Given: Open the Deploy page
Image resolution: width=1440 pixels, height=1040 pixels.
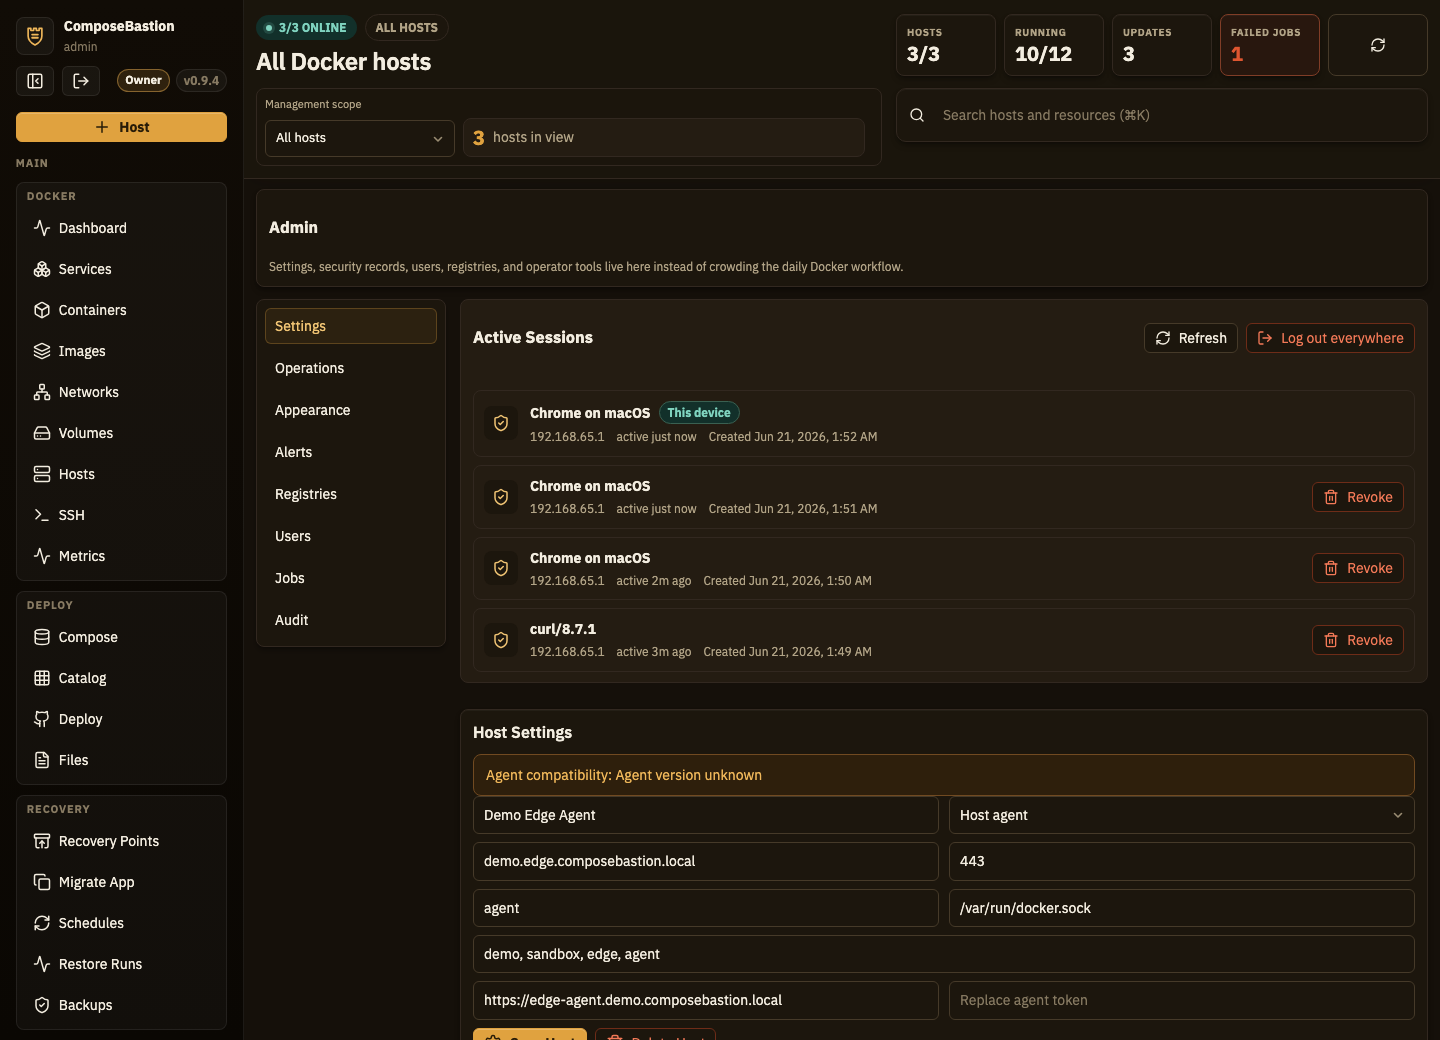Looking at the screenshot, I should click(122, 719).
